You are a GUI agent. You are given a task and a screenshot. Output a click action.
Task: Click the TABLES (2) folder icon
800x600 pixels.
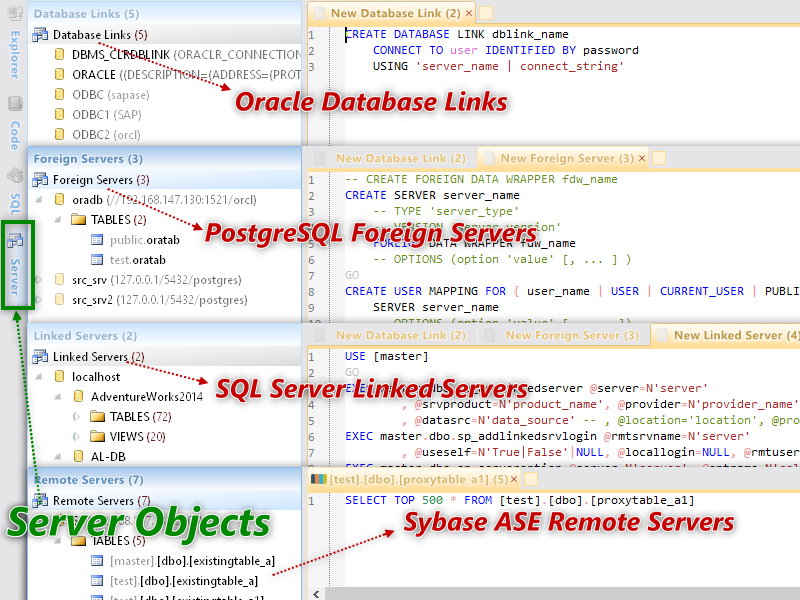(x=79, y=219)
